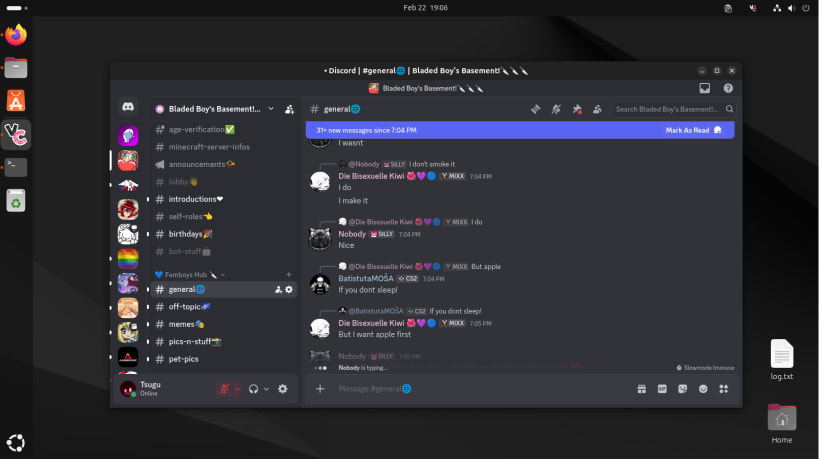Screen dimensions: 819x459
Task: Open the emoji picker
Action: coord(703,389)
